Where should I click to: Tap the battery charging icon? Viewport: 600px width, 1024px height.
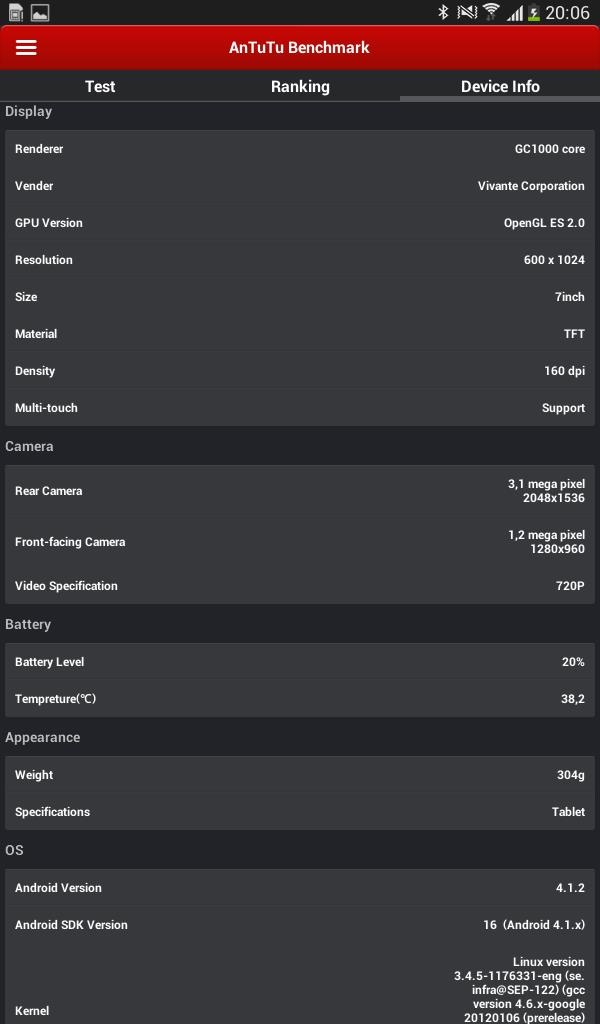click(534, 13)
